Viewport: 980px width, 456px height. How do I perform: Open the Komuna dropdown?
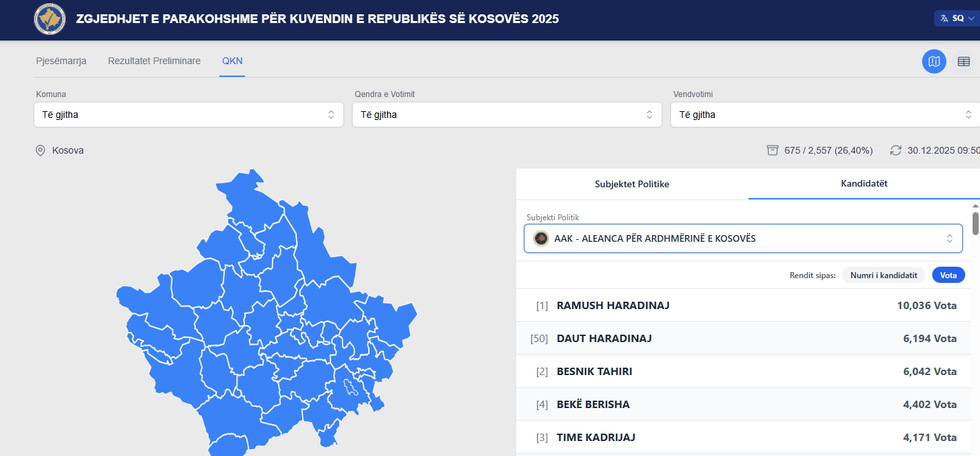187,114
